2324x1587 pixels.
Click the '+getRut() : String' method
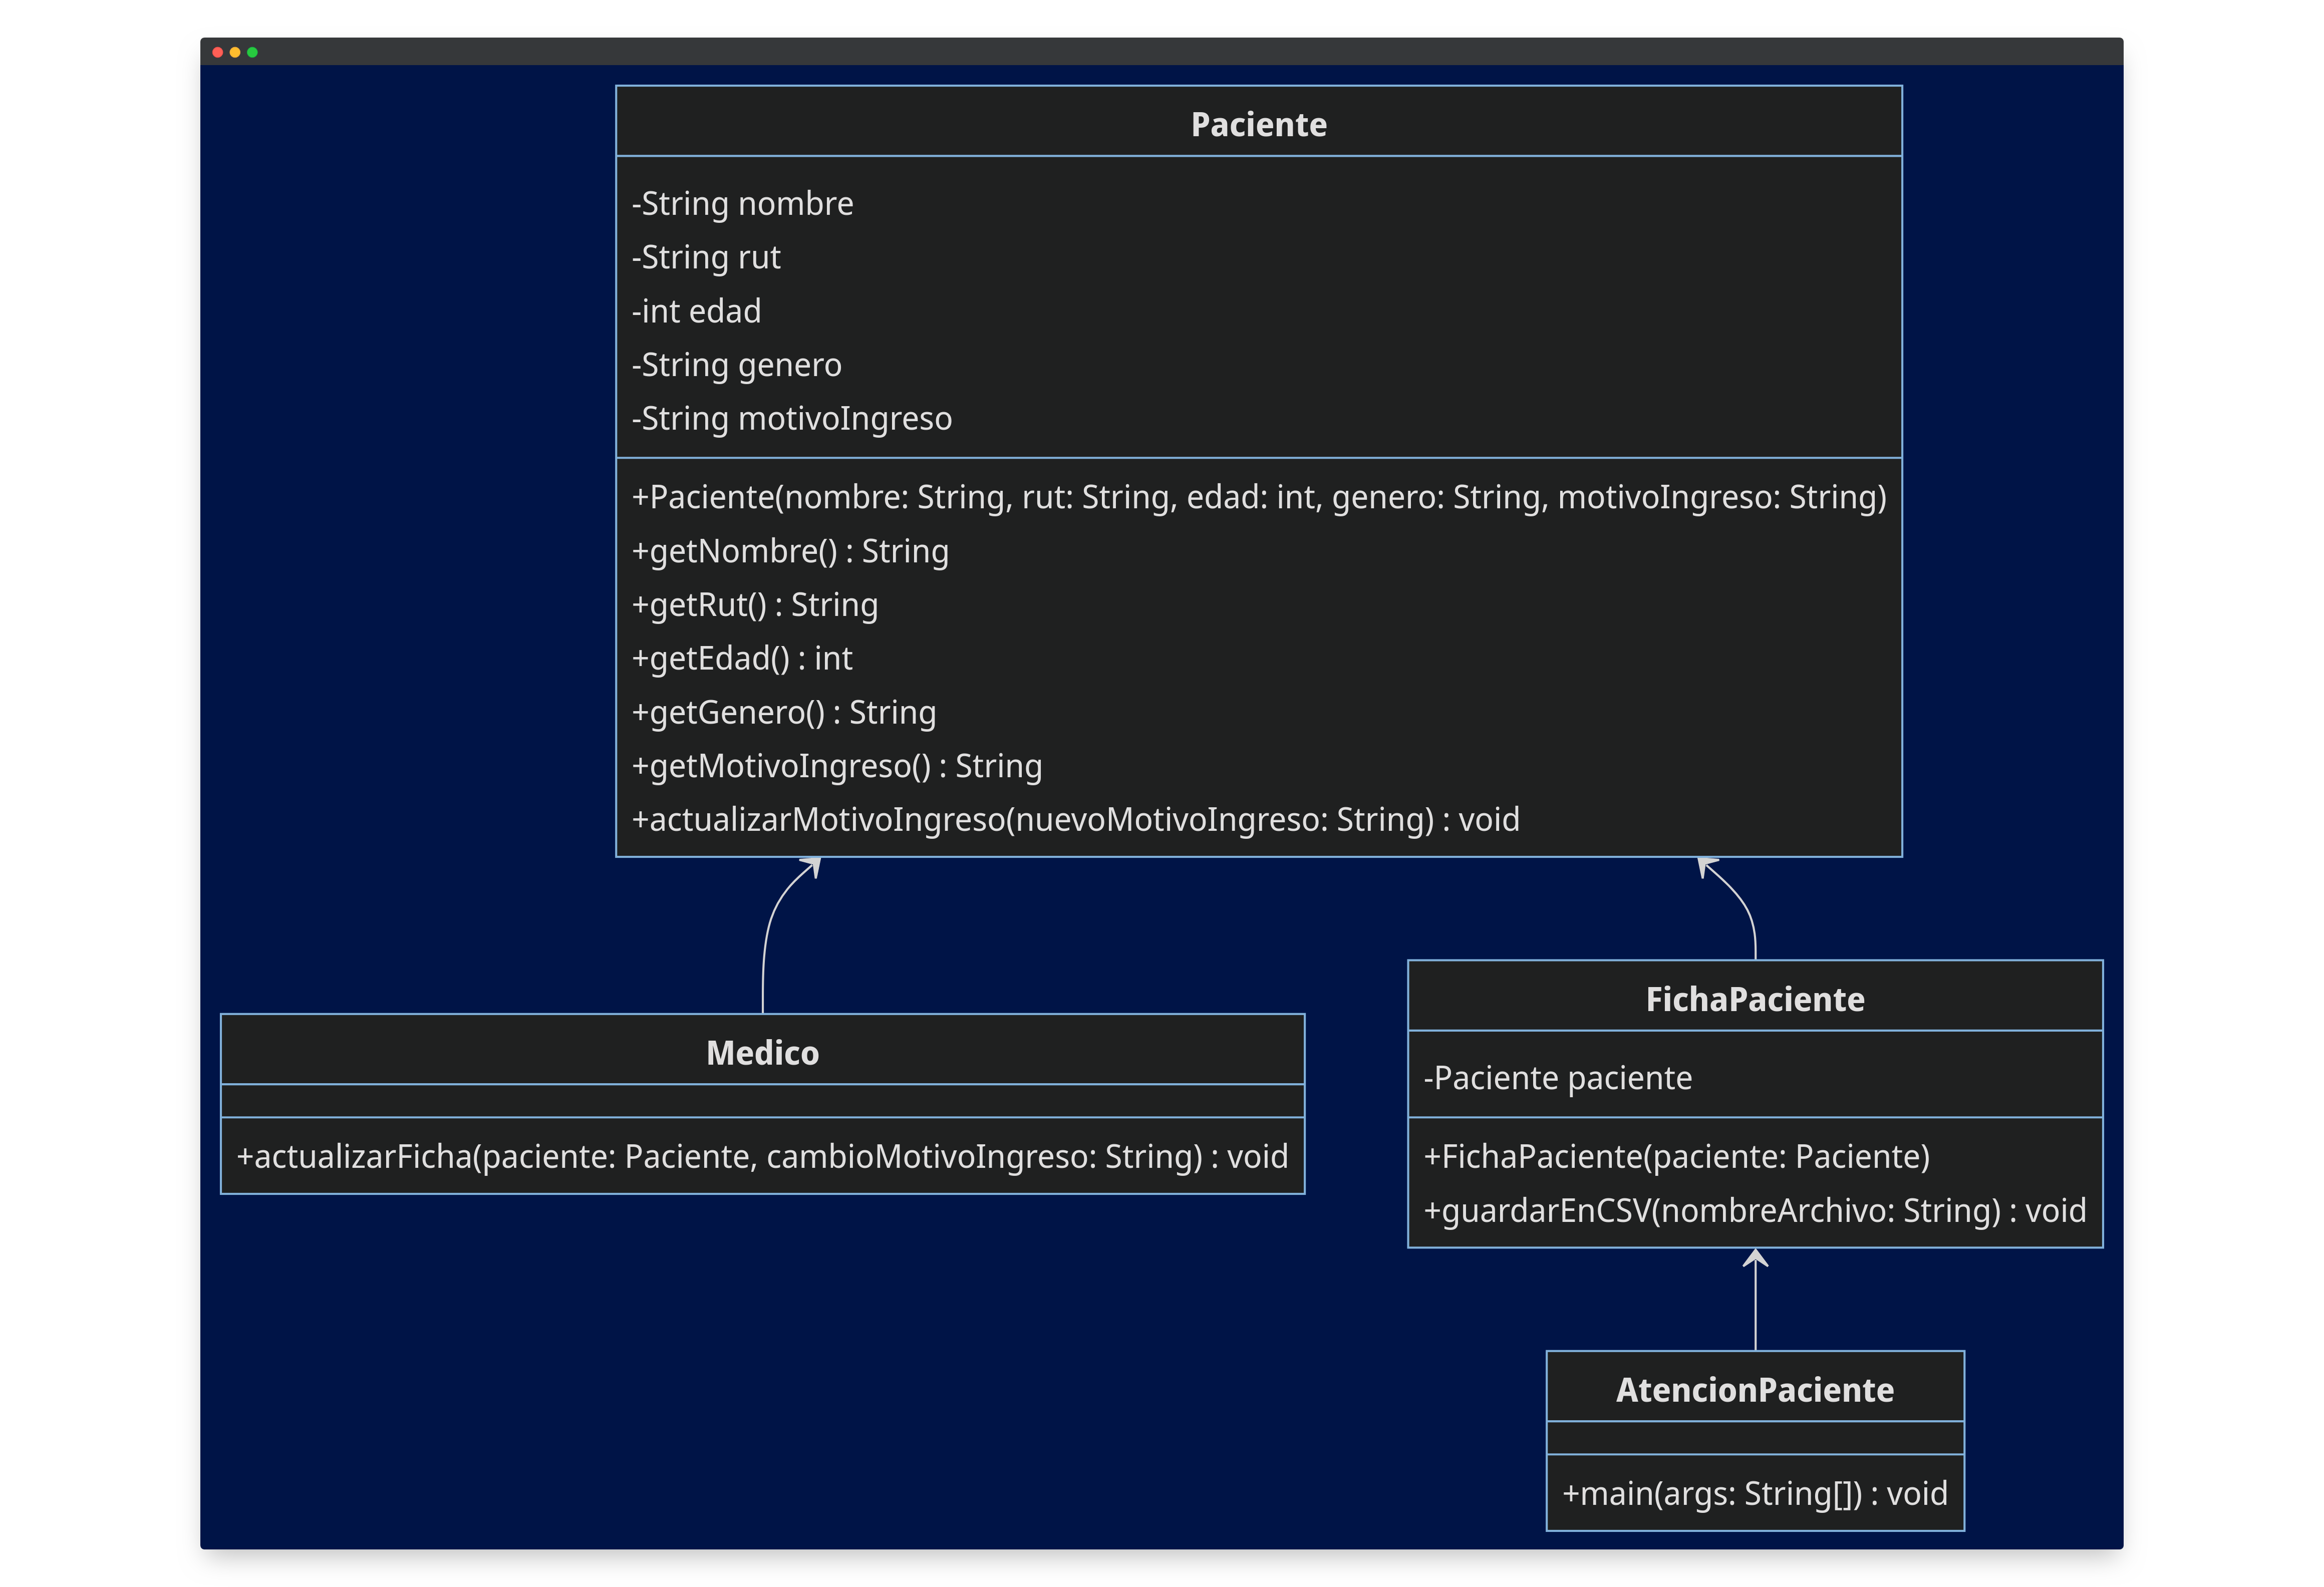click(755, 605)
